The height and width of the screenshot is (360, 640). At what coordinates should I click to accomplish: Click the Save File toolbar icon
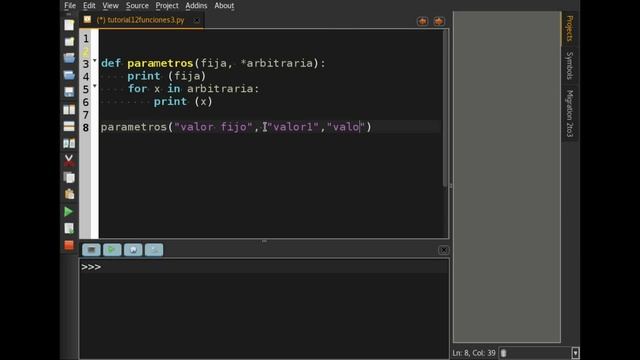[x=69, y=92]
